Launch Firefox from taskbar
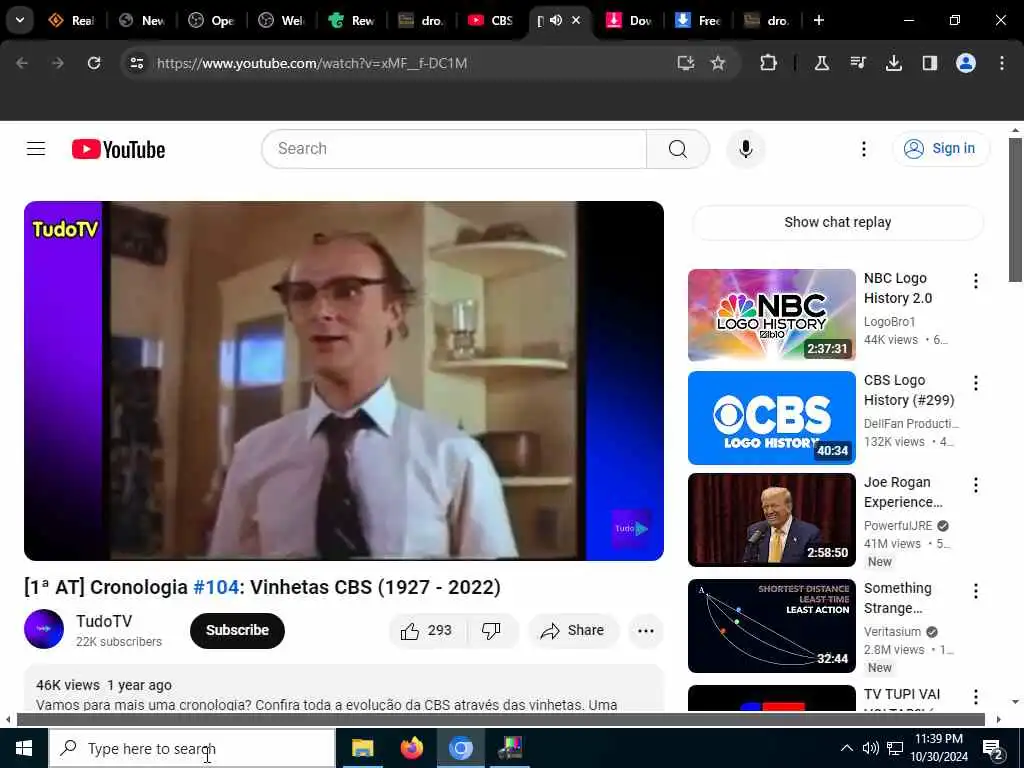 coord(411,748)
